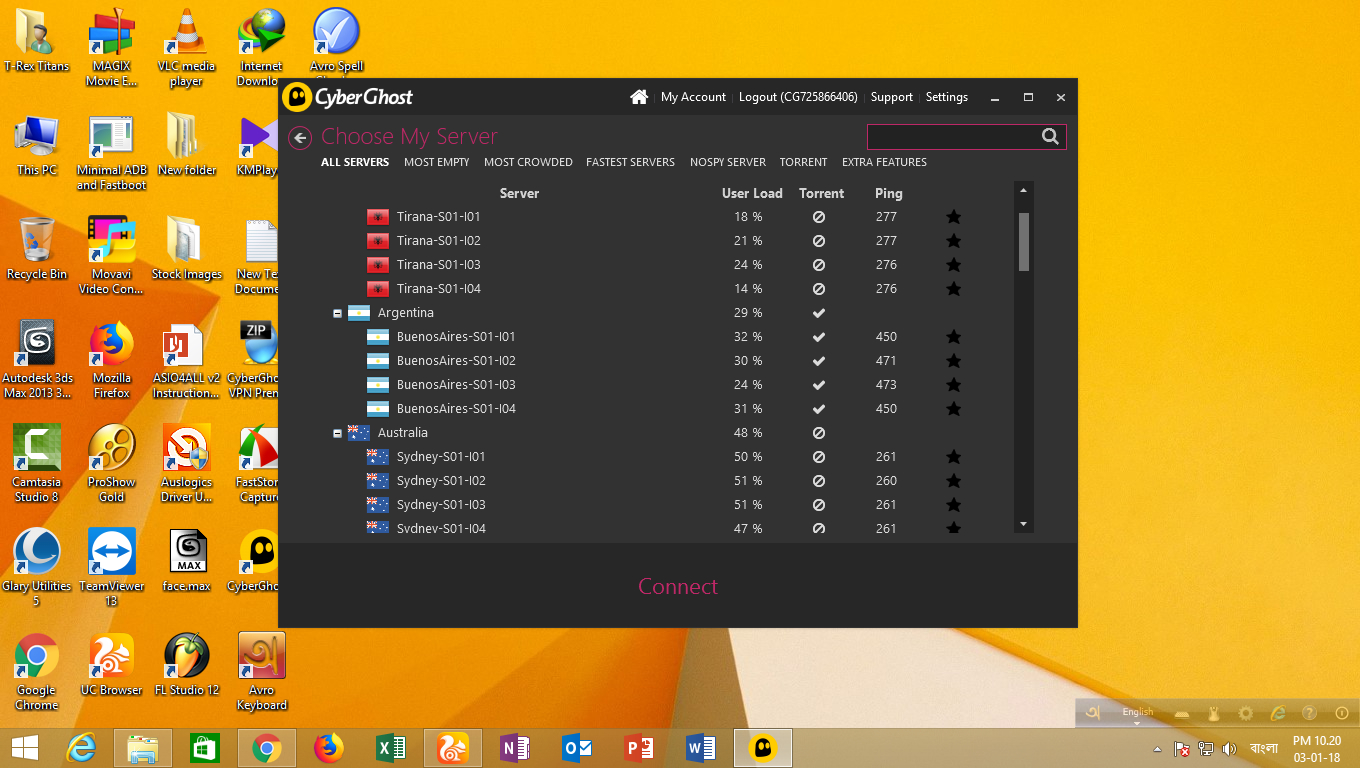Screen dimensions: 1360x768
Task: Click the scroll down arrow of server list
Action: 1023,524
